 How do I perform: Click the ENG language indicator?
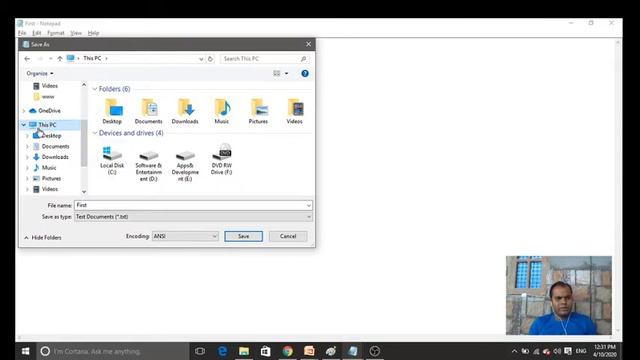pyautogui.click(x=581, y=351)
